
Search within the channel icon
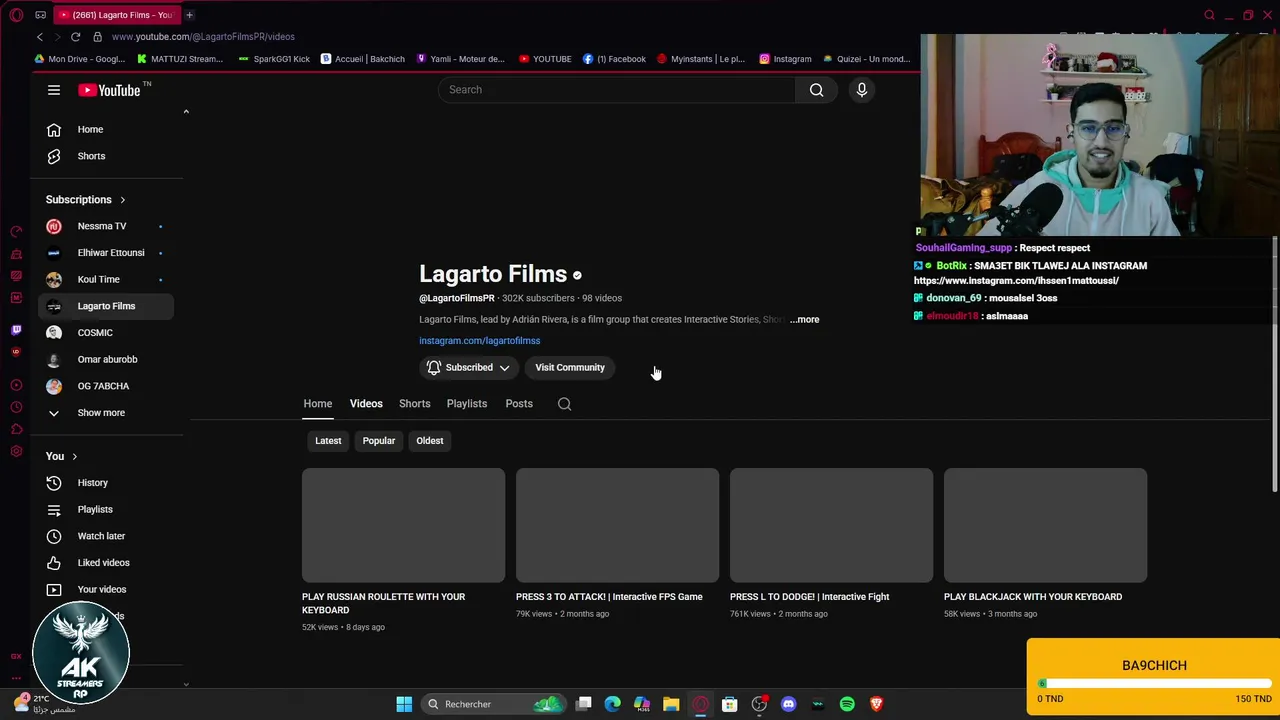565,404
